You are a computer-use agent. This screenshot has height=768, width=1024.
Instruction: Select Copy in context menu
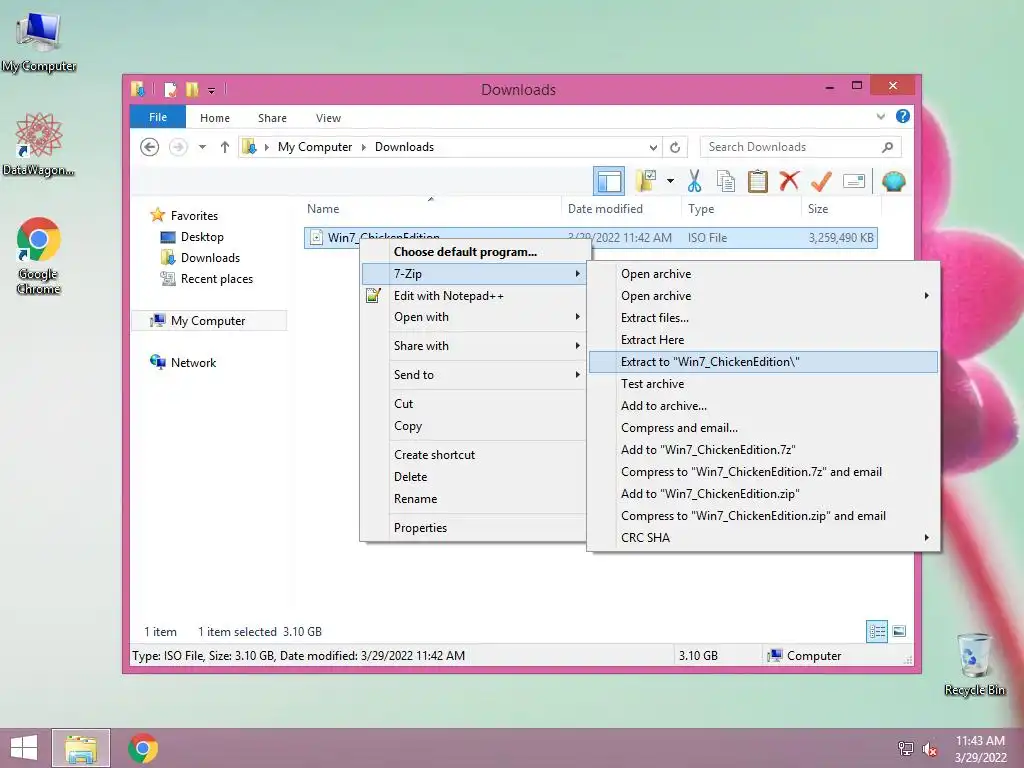474,426
